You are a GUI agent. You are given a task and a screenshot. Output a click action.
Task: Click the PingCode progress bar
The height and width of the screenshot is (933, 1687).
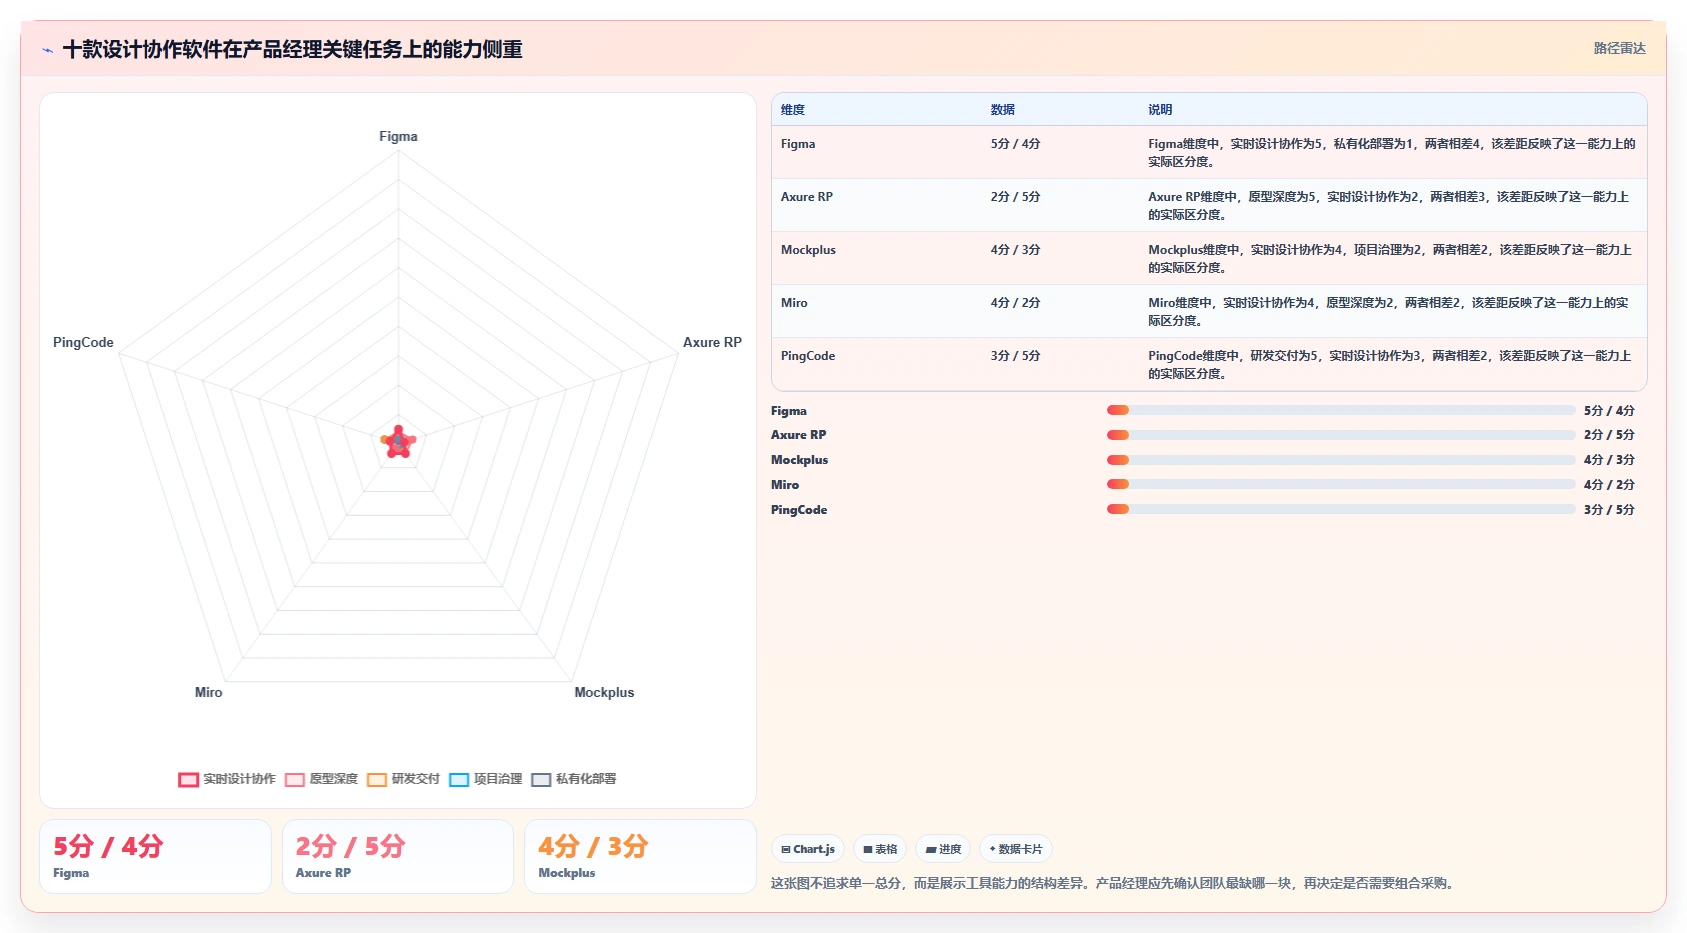(1341, 509)
